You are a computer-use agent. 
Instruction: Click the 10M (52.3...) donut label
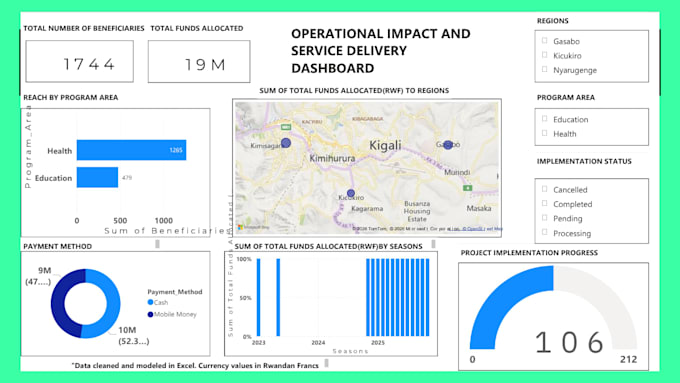pyautogui.click(x=133, y=335)
